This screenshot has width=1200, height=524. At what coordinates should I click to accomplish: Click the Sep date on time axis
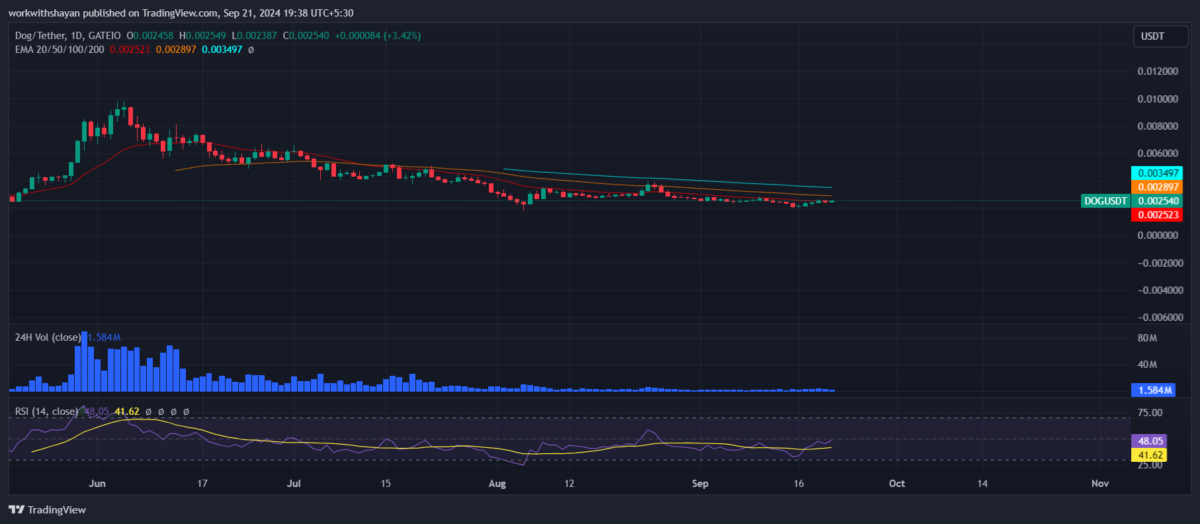(x=700, y=482)
